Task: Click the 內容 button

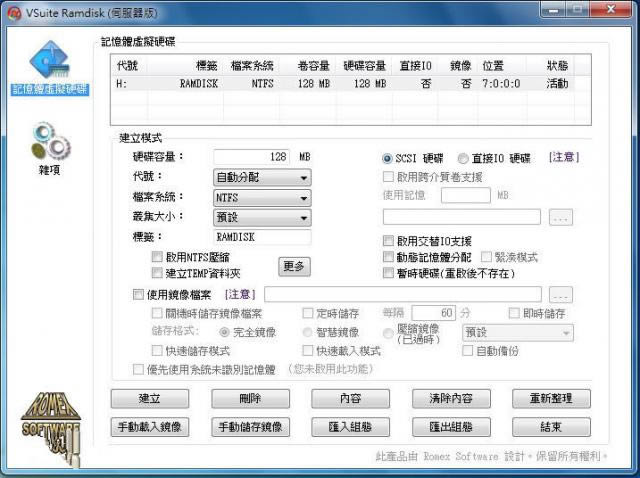Action: coord(350,398)
